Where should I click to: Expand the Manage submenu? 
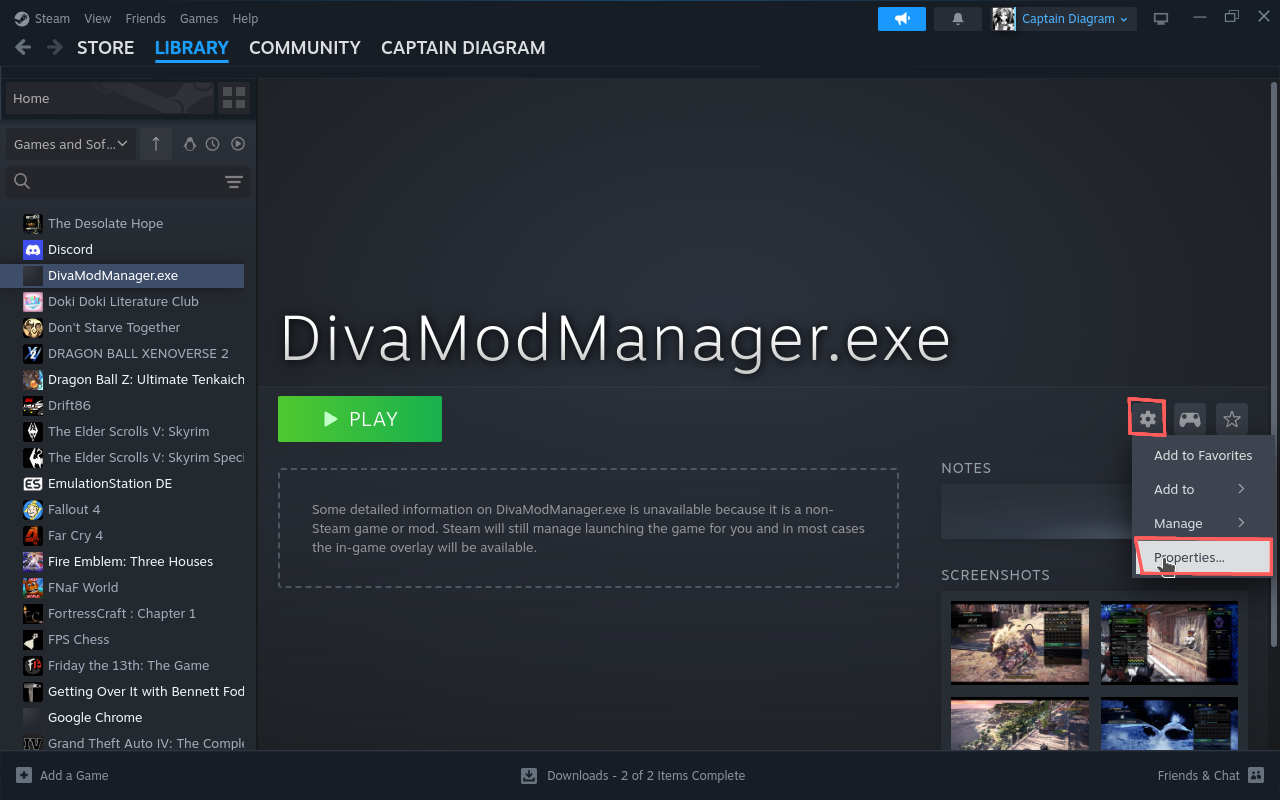coord(1203,523)
